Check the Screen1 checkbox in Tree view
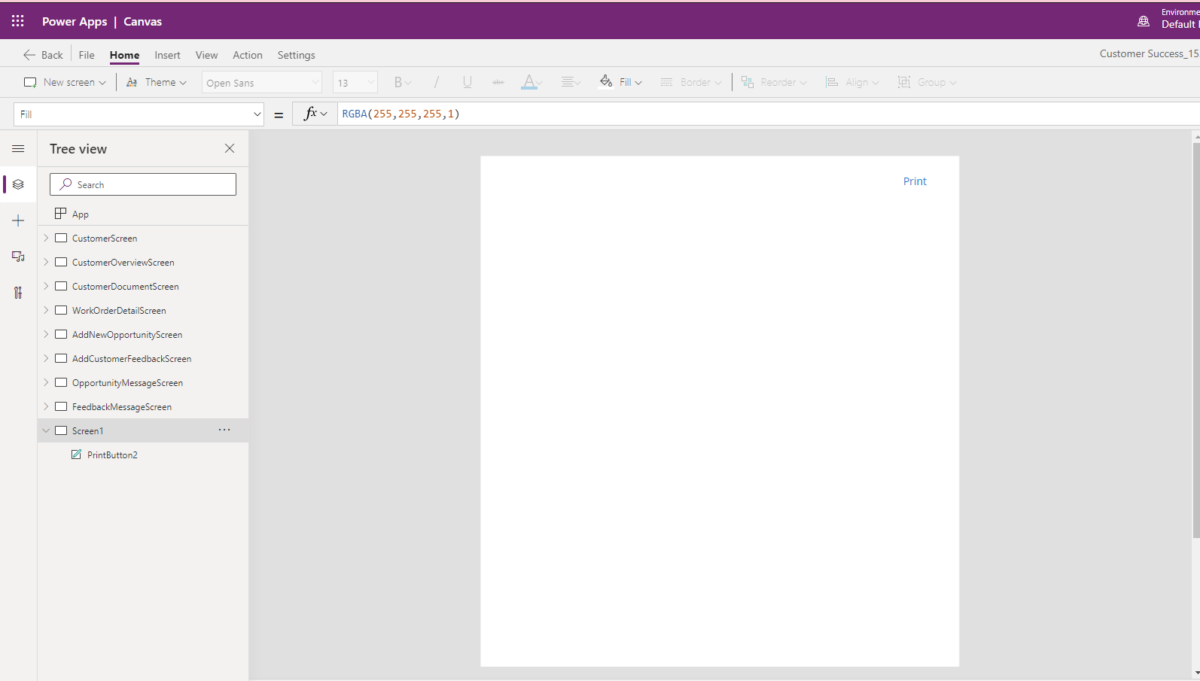 point(63,430)
